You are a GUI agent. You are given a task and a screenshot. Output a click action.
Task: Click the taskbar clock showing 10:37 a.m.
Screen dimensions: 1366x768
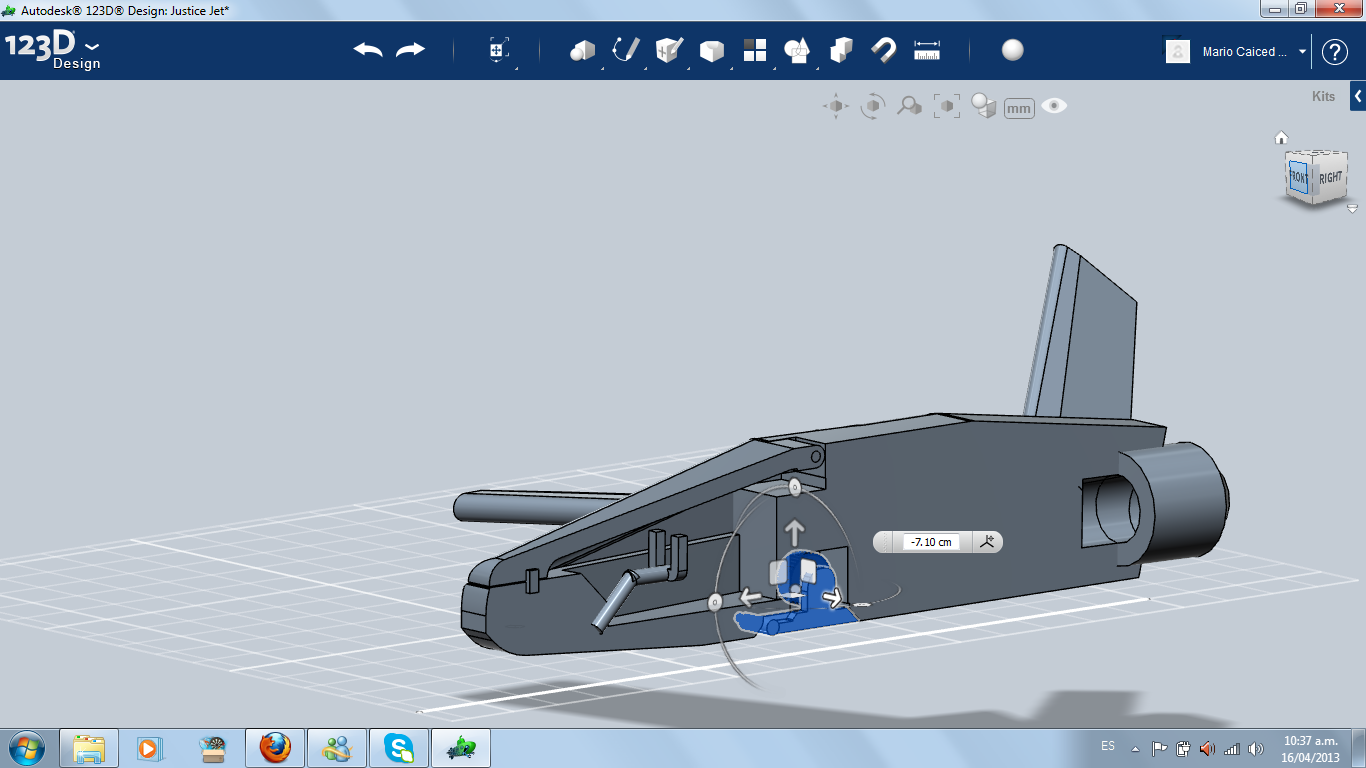click(x=1311, y=749)
